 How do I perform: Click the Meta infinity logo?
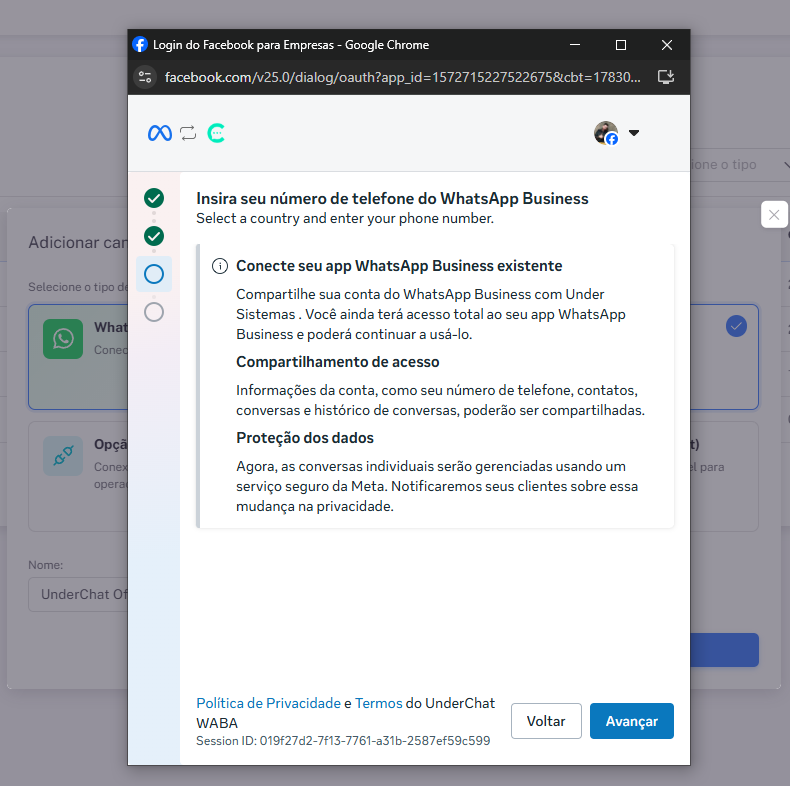pos(160,133)
